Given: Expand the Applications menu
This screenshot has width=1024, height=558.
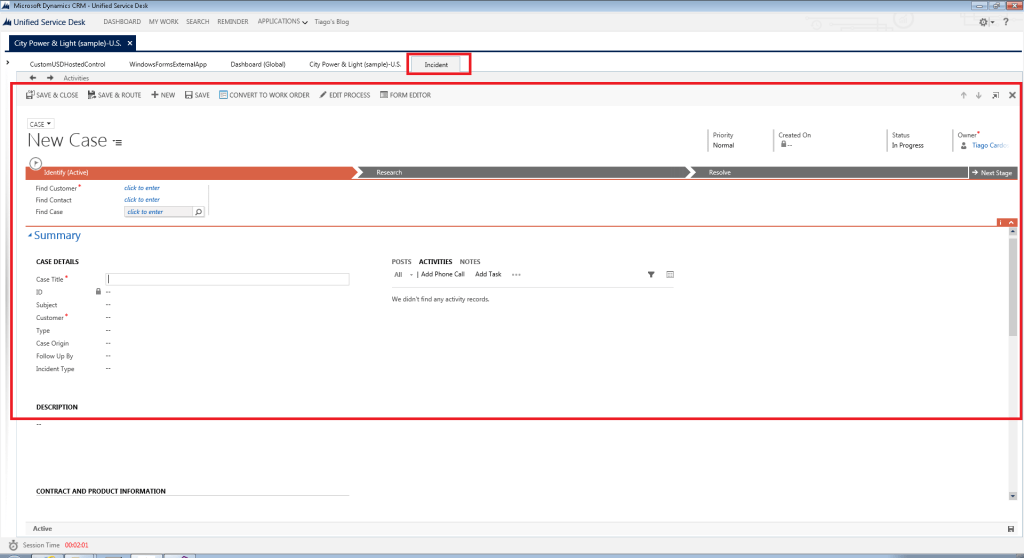Looking at the screenshot, I should 282,21.
